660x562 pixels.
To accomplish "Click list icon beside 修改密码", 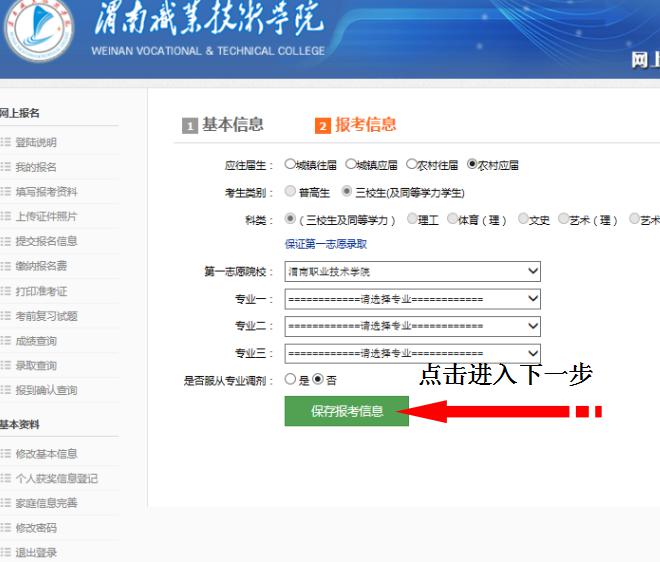I will pos(5,528).
